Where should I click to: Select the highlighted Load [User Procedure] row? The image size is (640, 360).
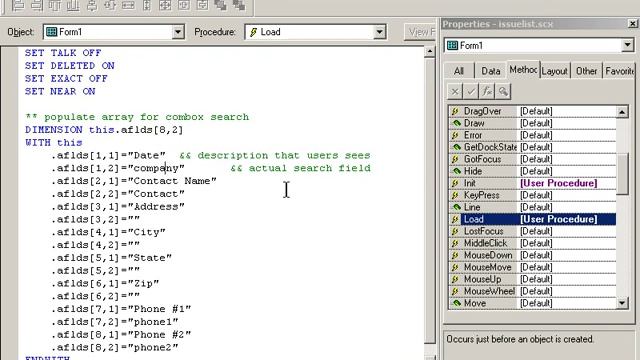532,219
